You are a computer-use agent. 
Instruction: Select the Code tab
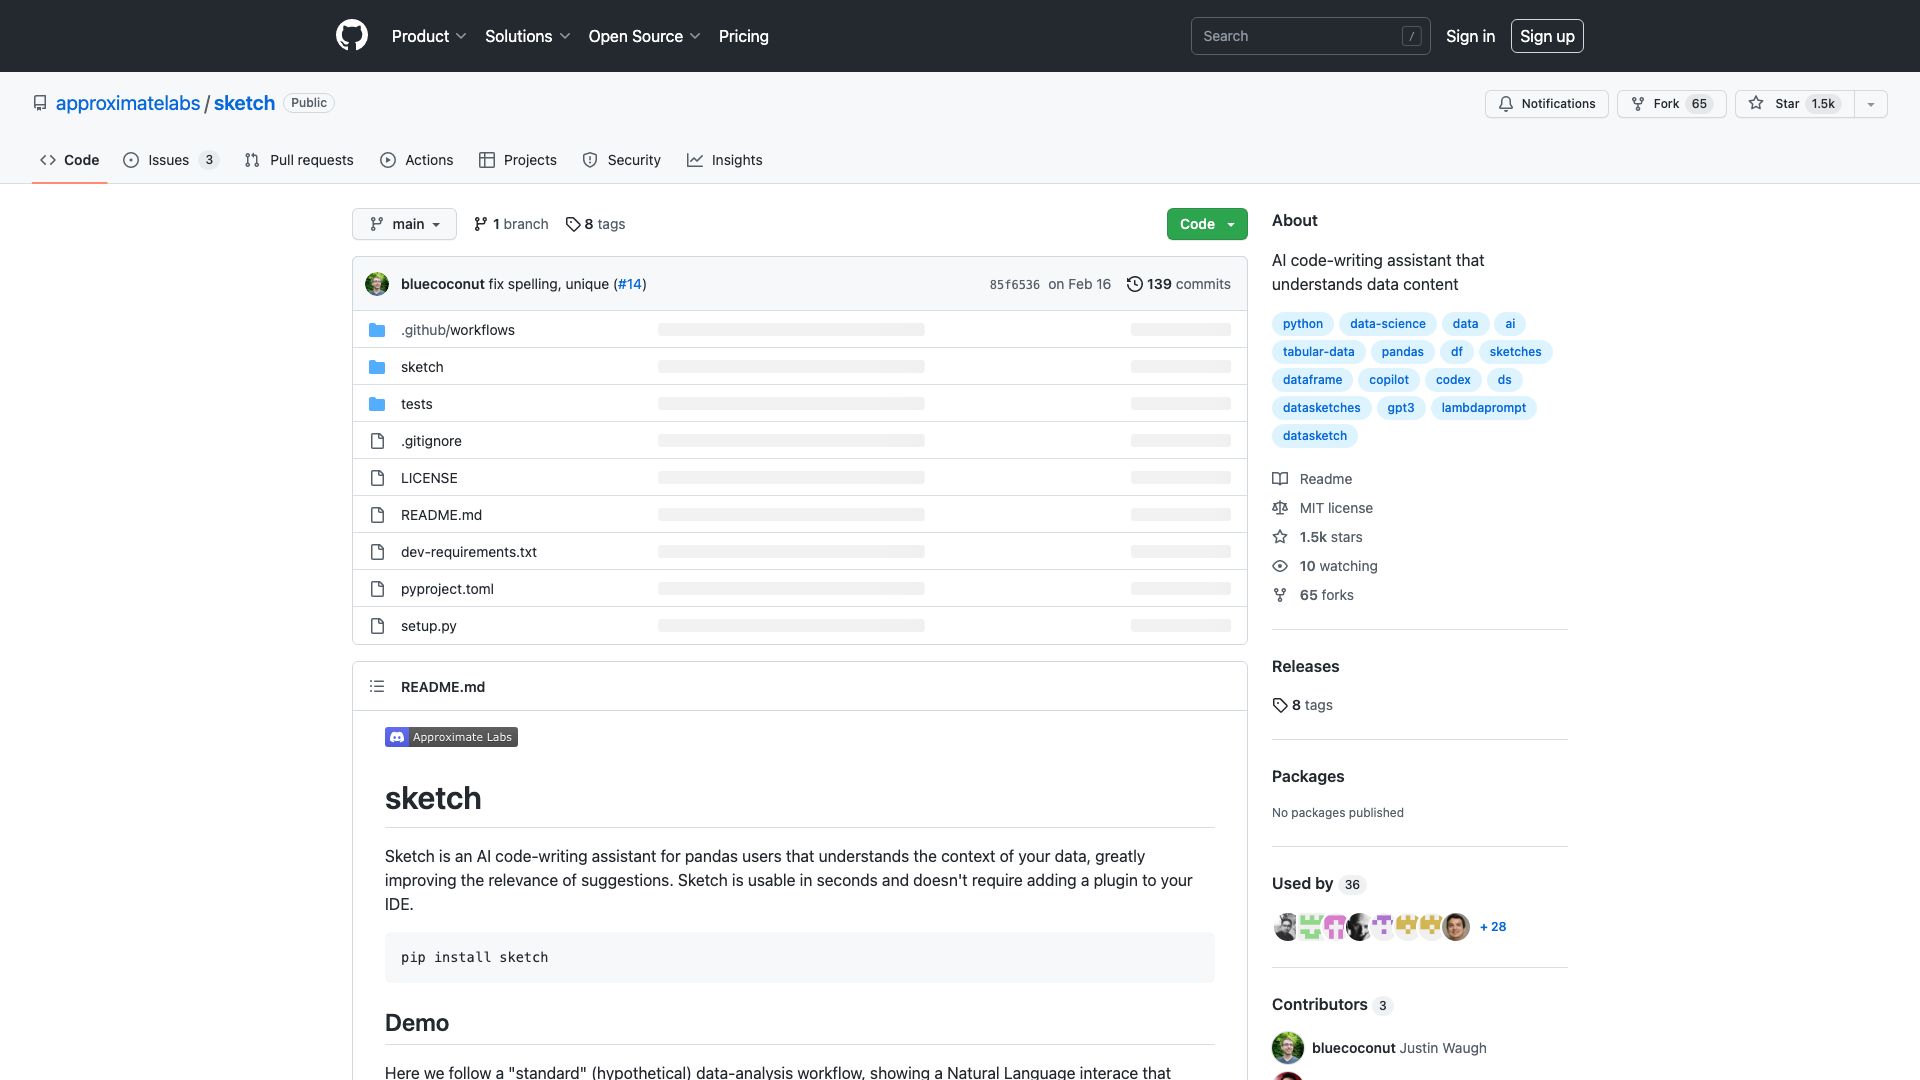point(70,160)
